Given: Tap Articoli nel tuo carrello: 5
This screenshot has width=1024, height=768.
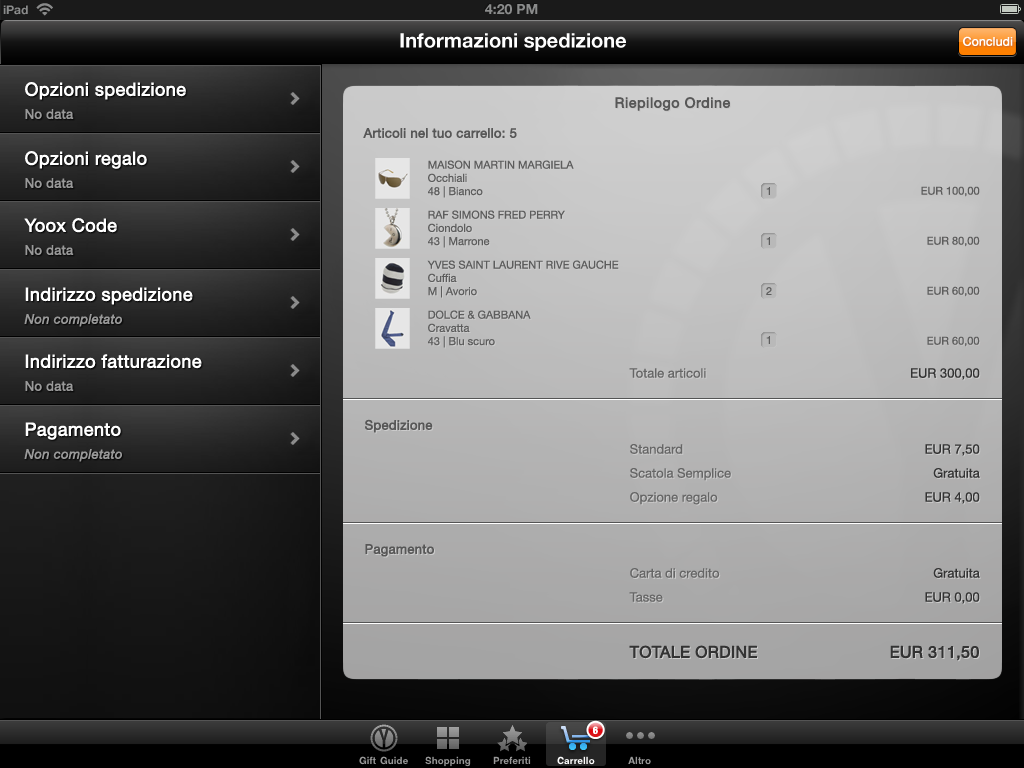Looking at the screenshot, I should click(440, 133).
